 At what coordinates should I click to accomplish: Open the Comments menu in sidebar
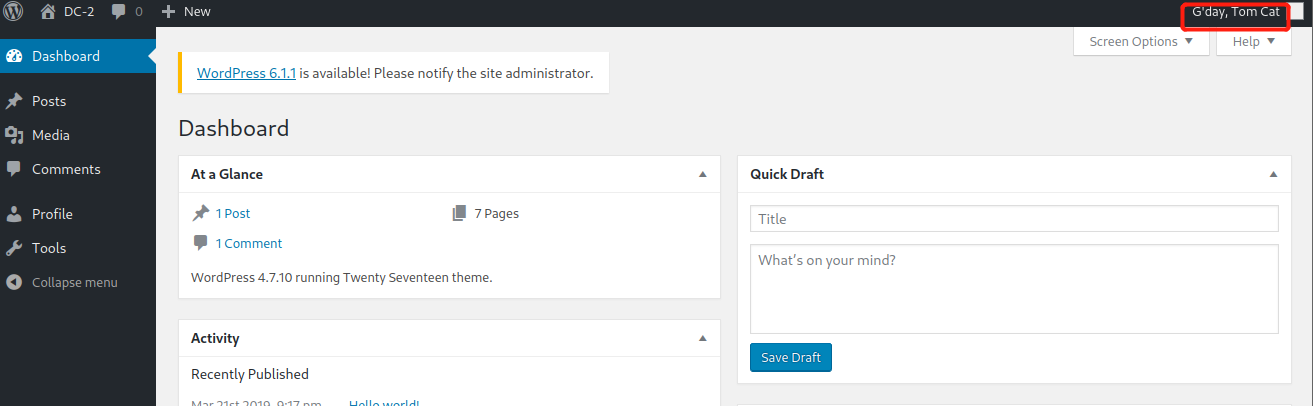tap(78, 169)
